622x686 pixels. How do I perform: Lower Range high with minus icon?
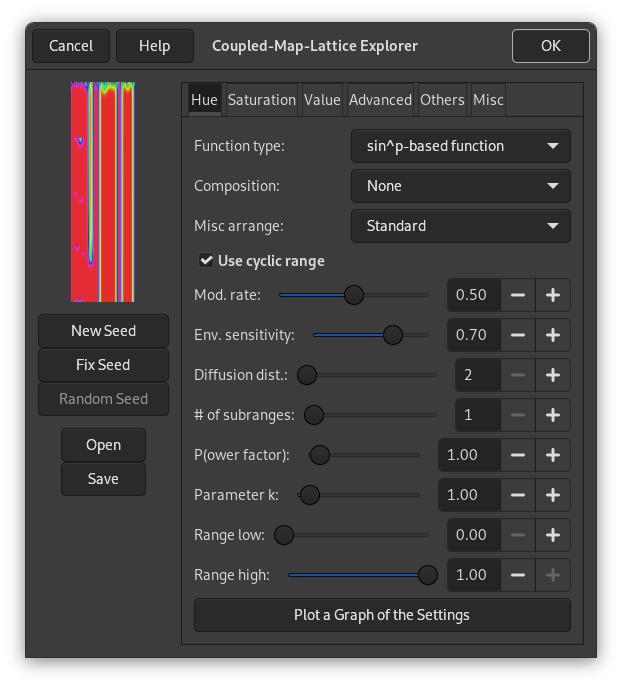coord(518,575)
